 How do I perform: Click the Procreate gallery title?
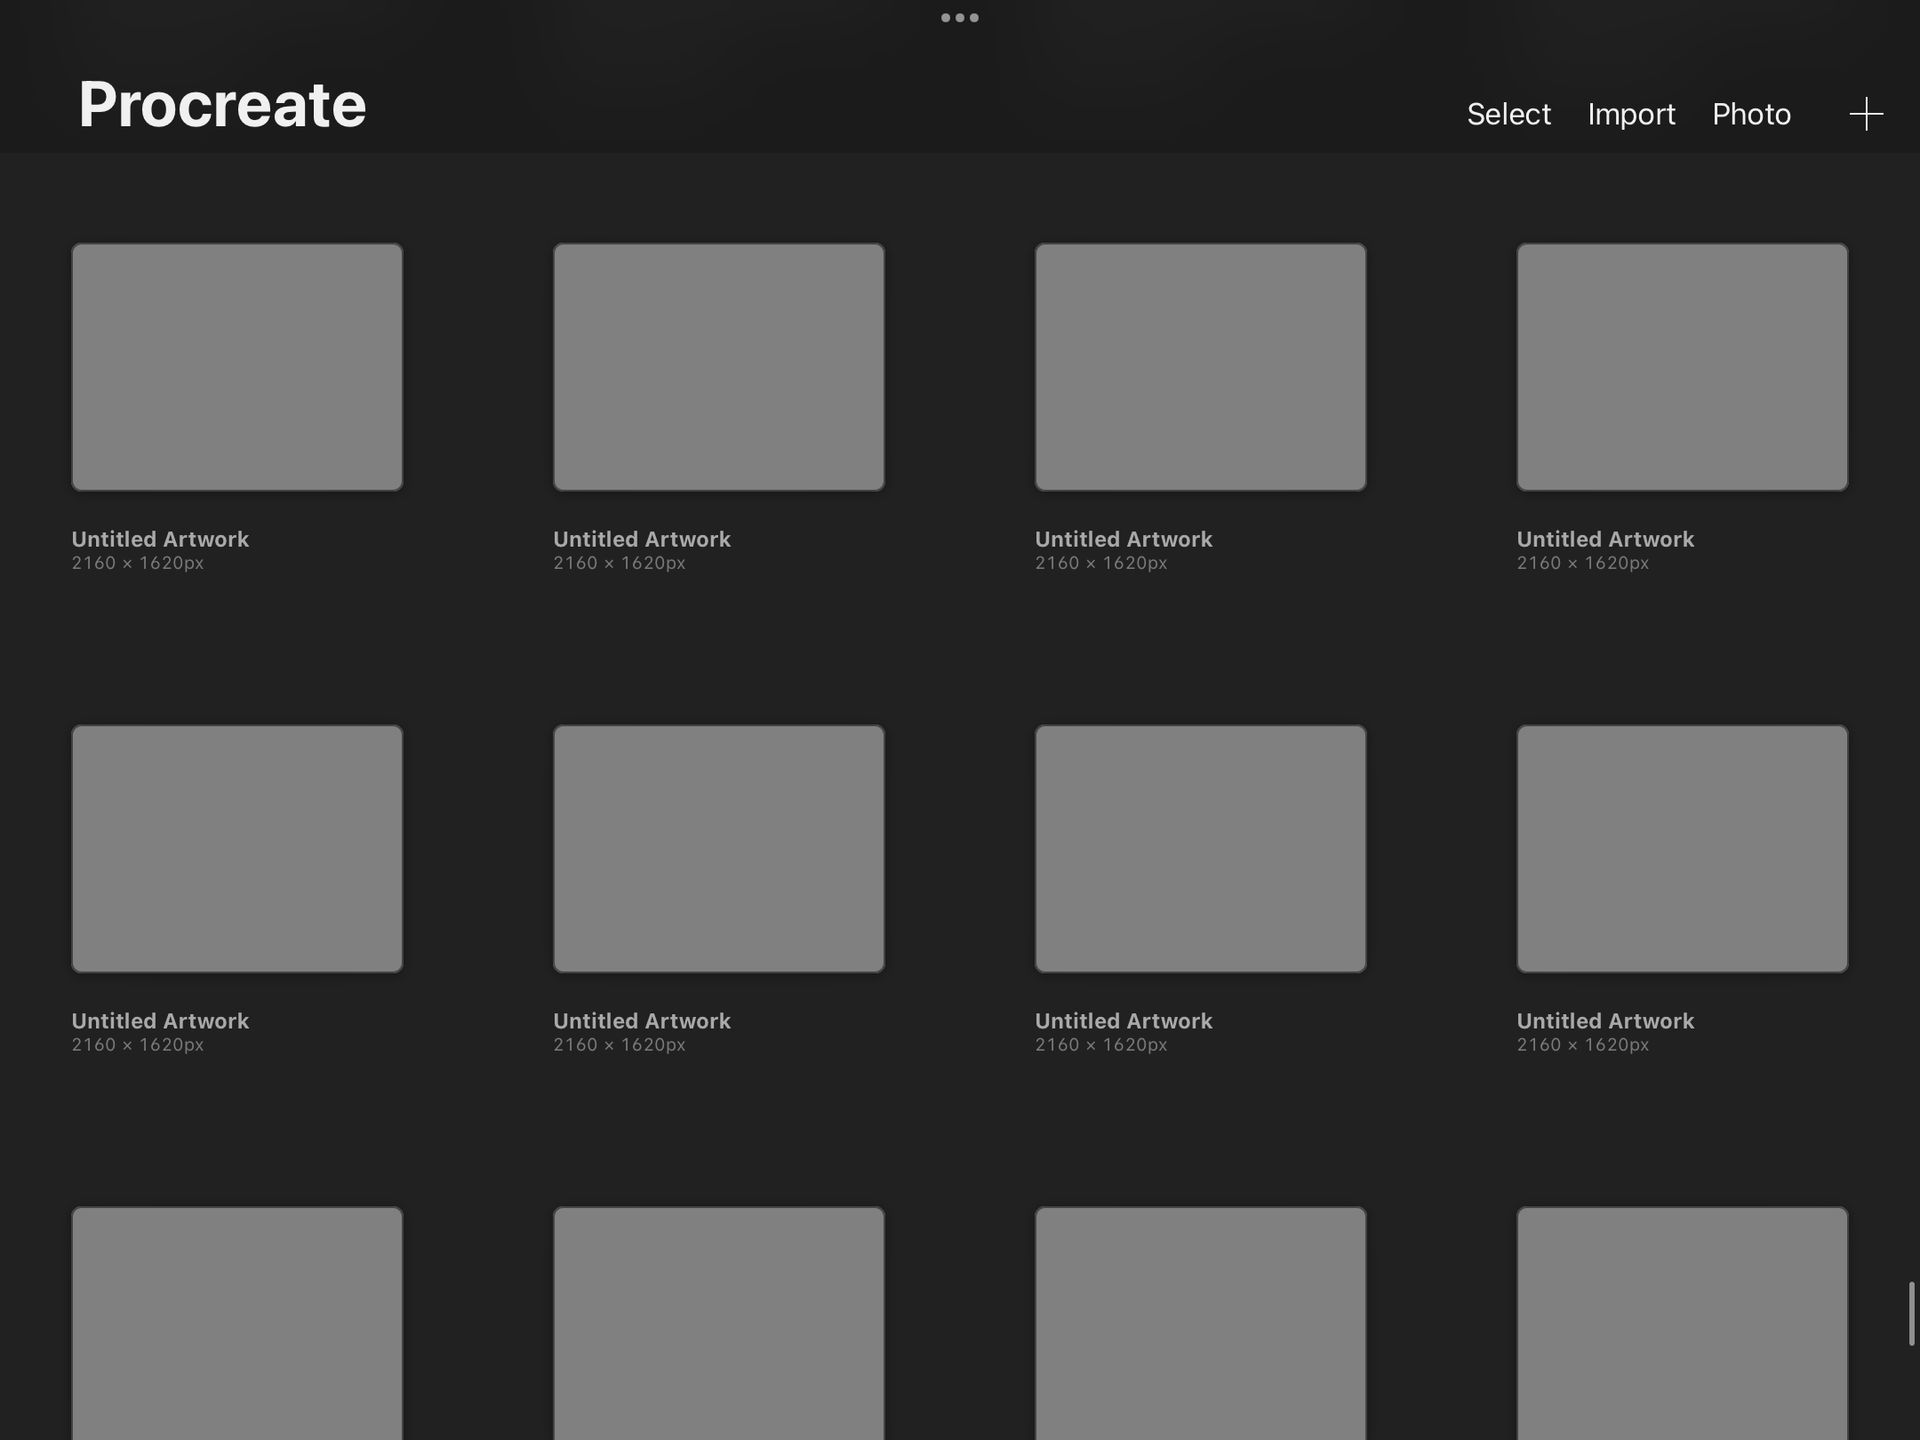click(222, 104)
